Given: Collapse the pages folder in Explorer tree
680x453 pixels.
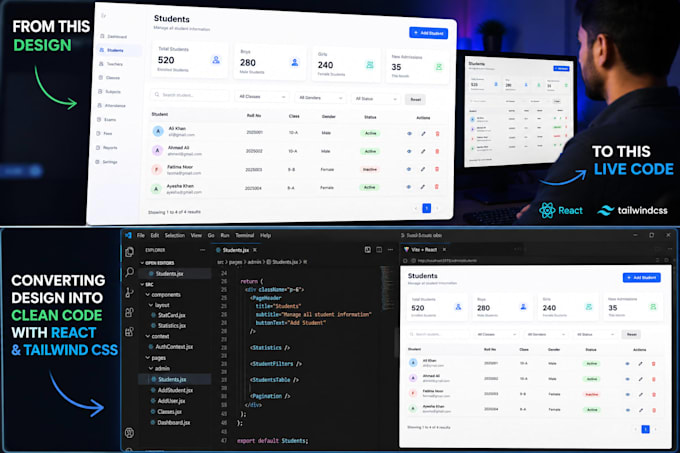Looking at the screenshot, I should click(x=156, y=358).
